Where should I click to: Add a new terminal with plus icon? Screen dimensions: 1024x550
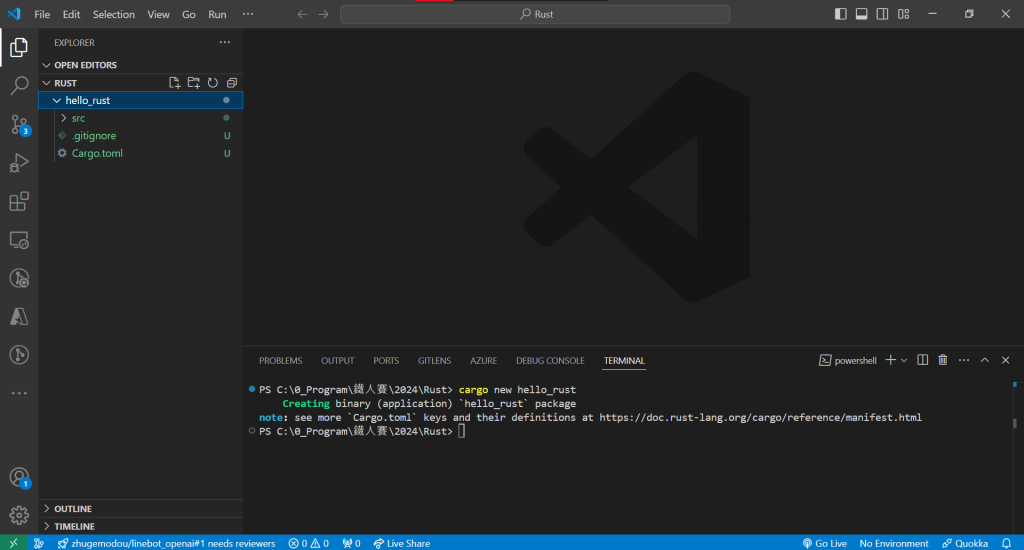coord(890,360)
